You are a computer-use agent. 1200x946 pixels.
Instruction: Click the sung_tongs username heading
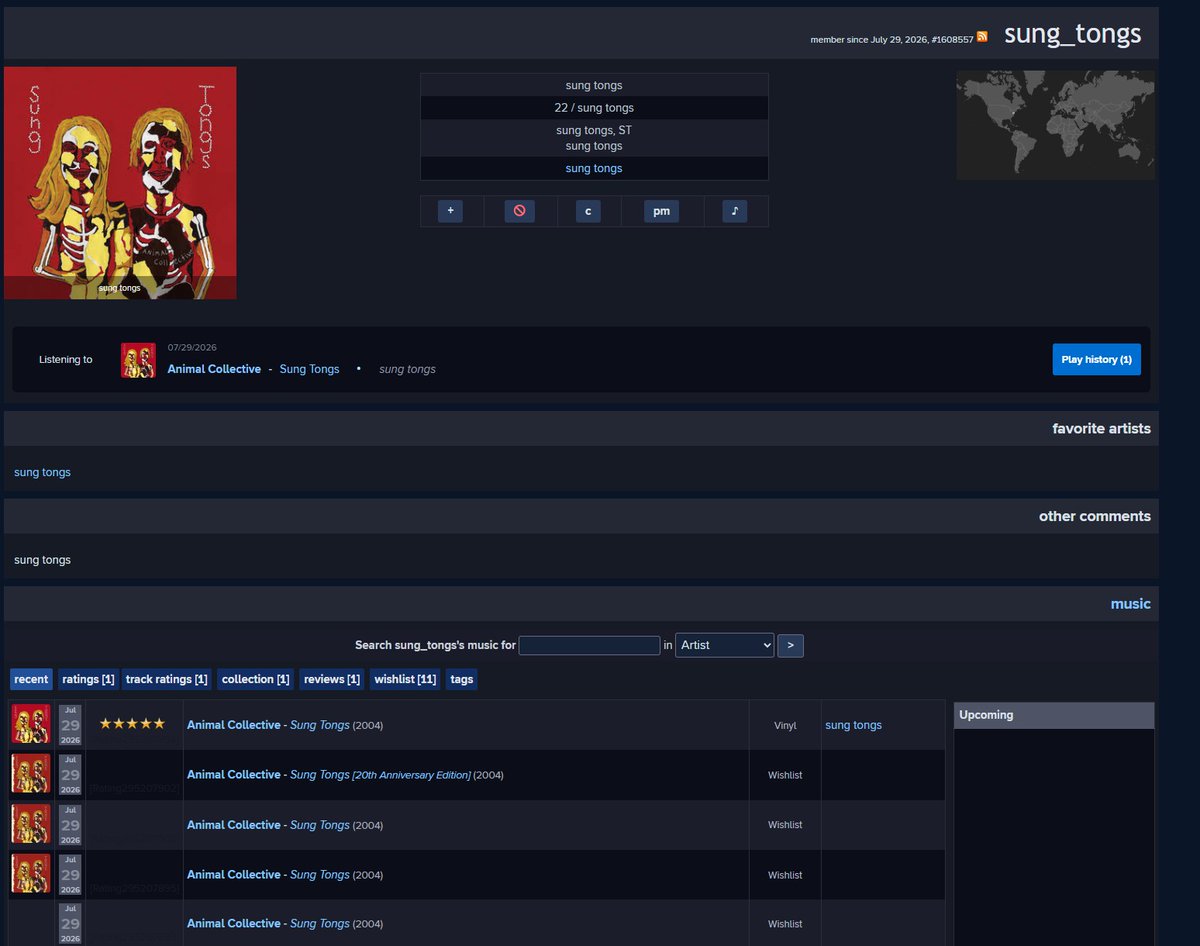1072,33
